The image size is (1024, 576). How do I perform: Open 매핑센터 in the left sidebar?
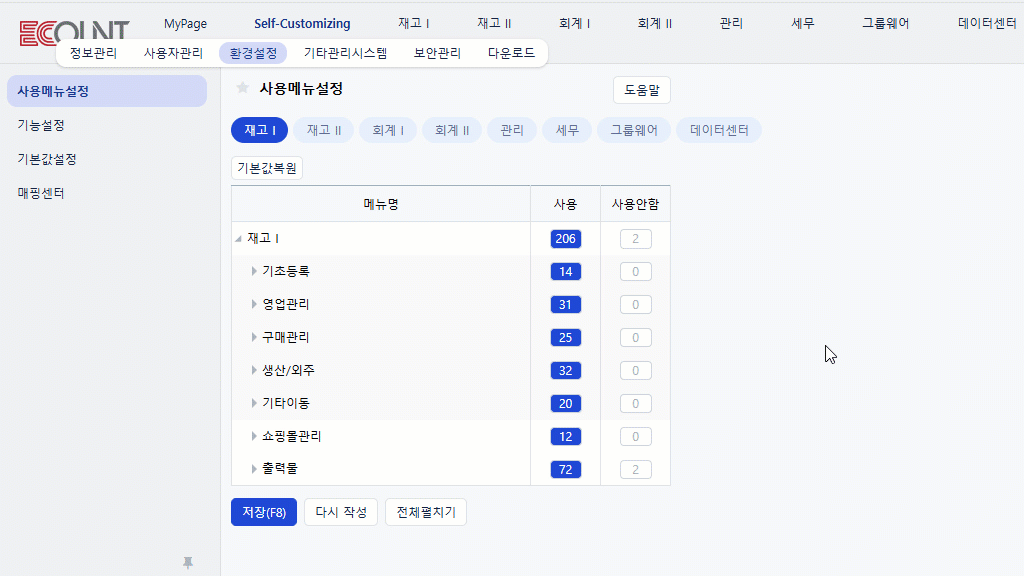click(x=41, y=193)
